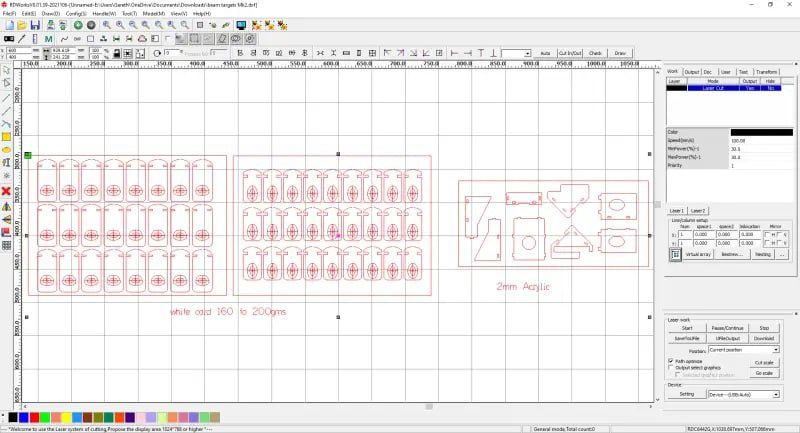This screenshot has width=800, height=433.
Task: Select the red X delete tool
Action: click(x=6, y=191)
